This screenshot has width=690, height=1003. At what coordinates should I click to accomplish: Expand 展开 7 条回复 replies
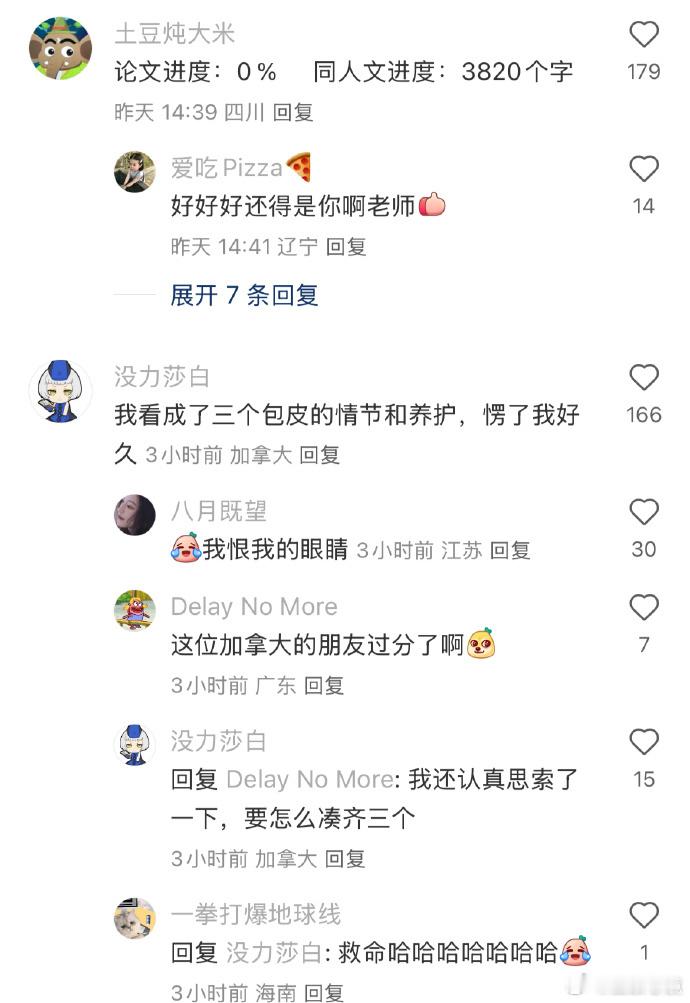pos(244,296)
